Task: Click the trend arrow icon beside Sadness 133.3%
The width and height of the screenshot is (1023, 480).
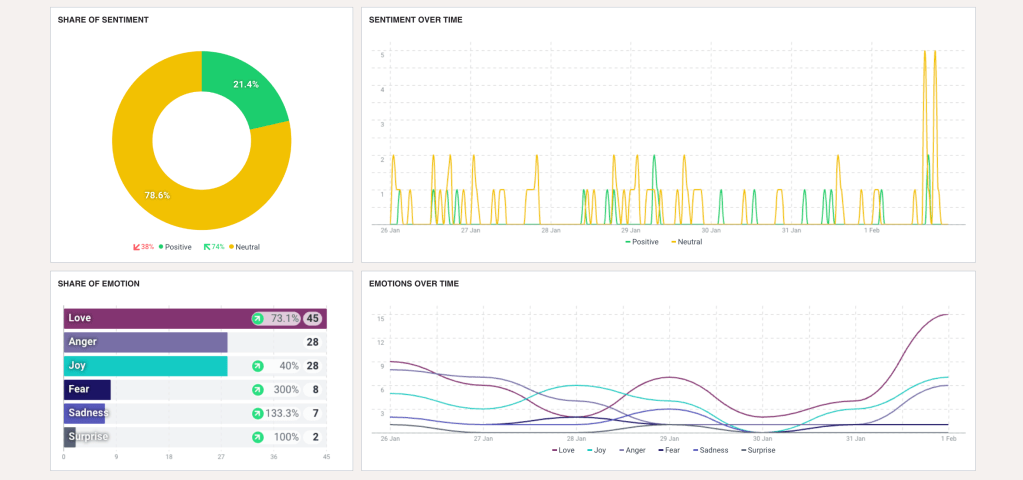Action: click(x=257, y=413)
